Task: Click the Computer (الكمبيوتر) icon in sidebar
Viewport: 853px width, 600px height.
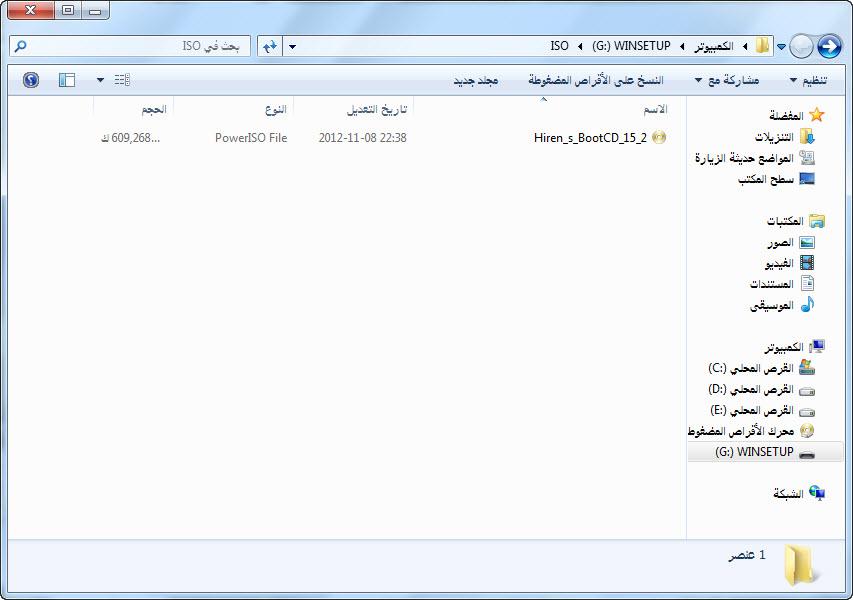Action: tap(817, 347)
